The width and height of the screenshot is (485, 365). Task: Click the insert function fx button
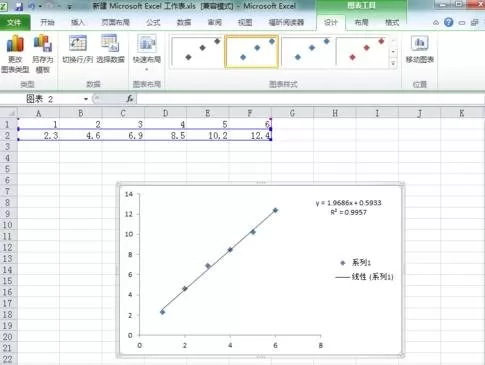click(x=130, y=99)
